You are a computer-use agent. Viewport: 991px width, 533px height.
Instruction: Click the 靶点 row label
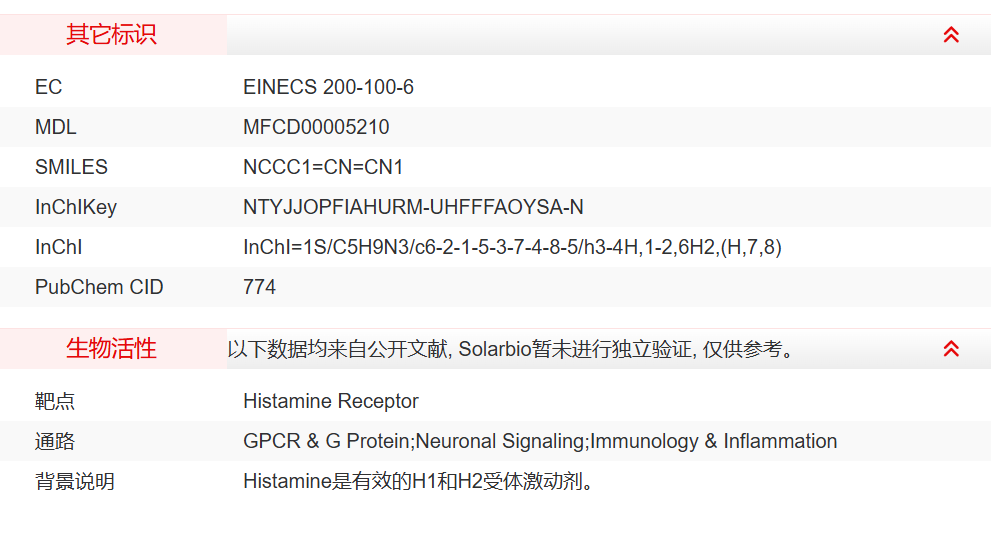click(x=55, y=401)
